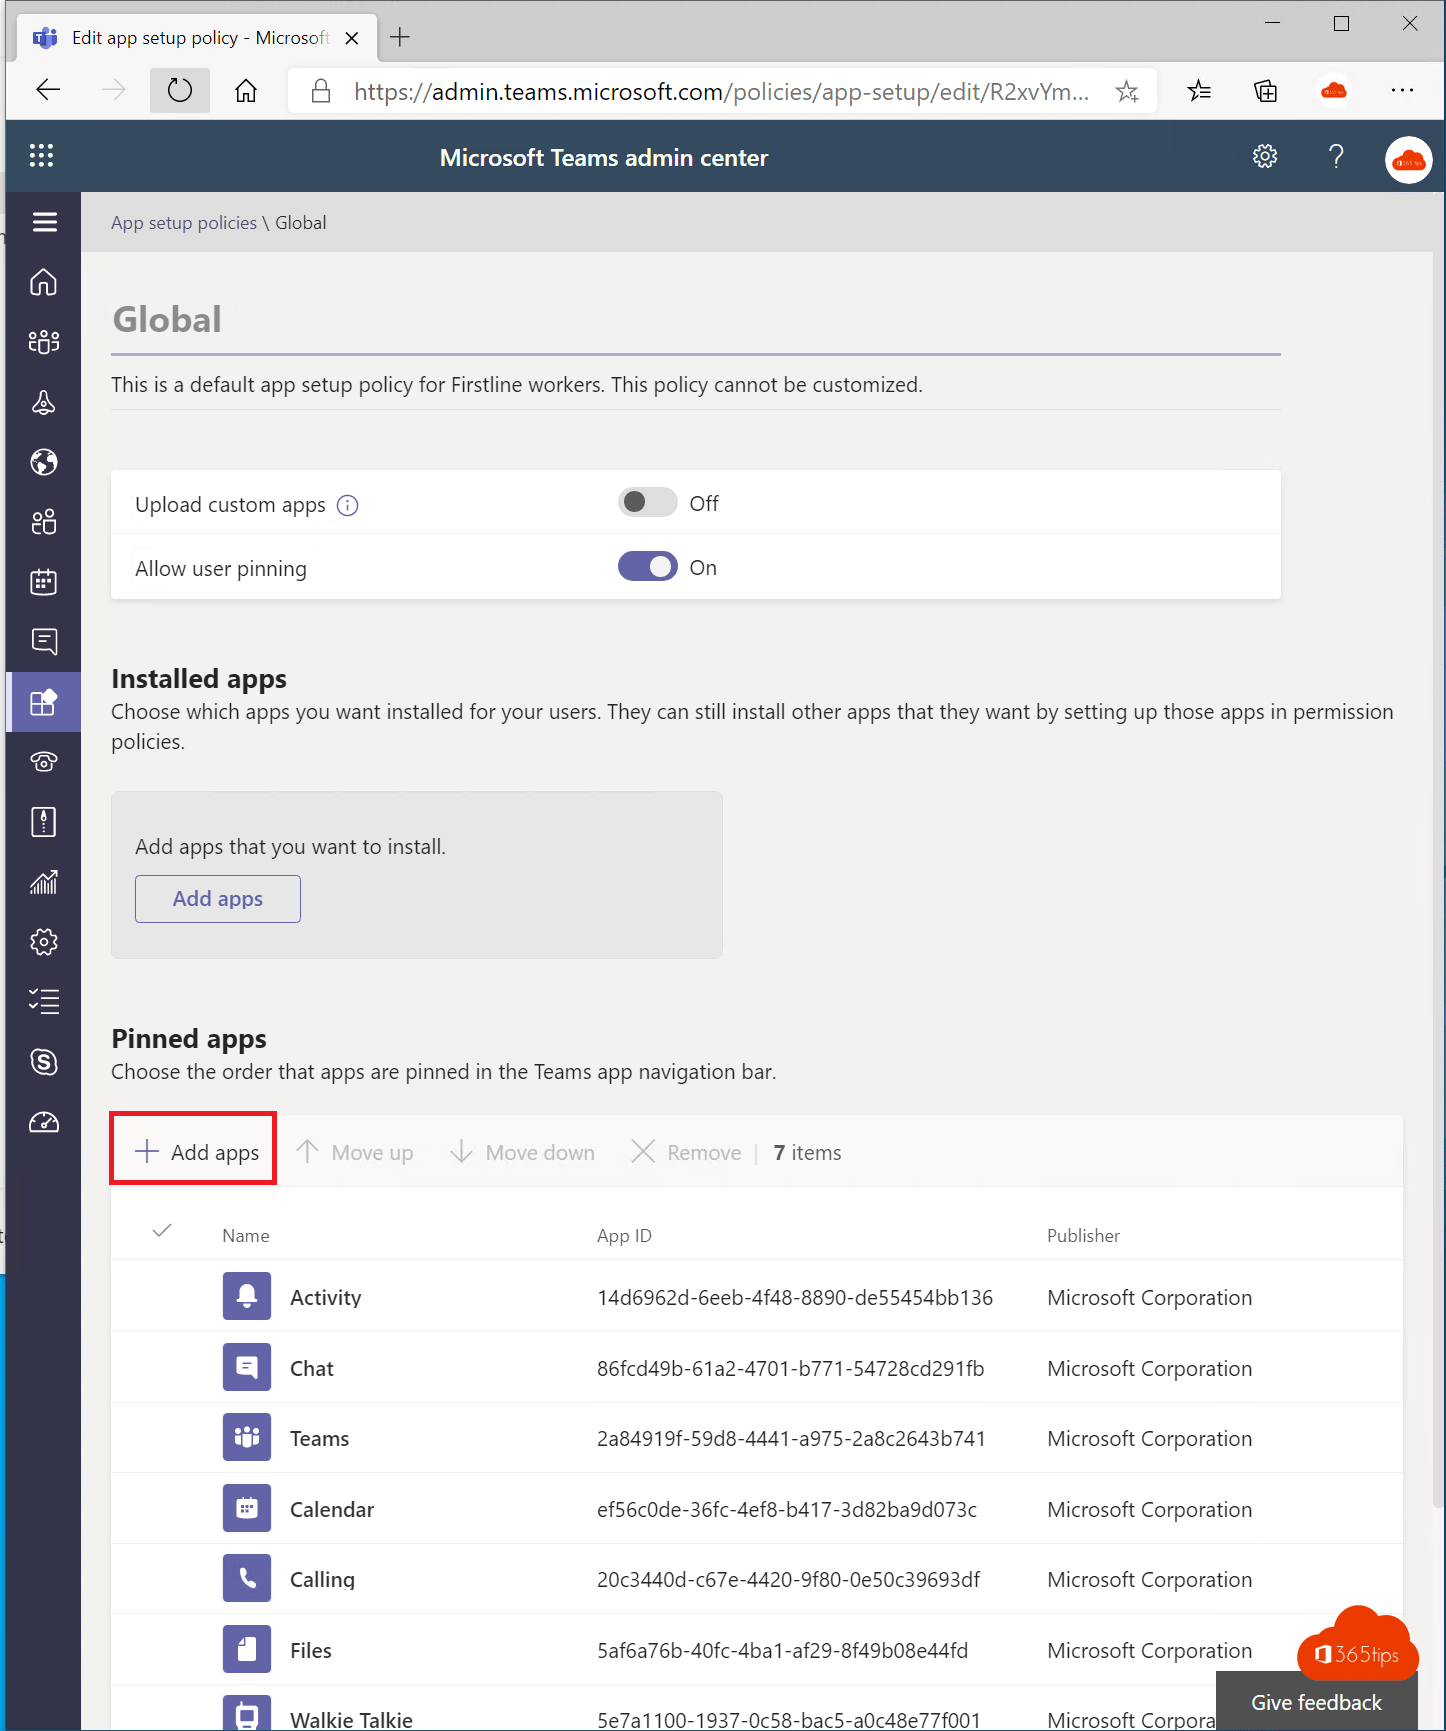Image resolution: width=1446 pixels, height=1731 pixels.
Task: Turn off Allow user pinning toggle
Action: coord(647,566)
